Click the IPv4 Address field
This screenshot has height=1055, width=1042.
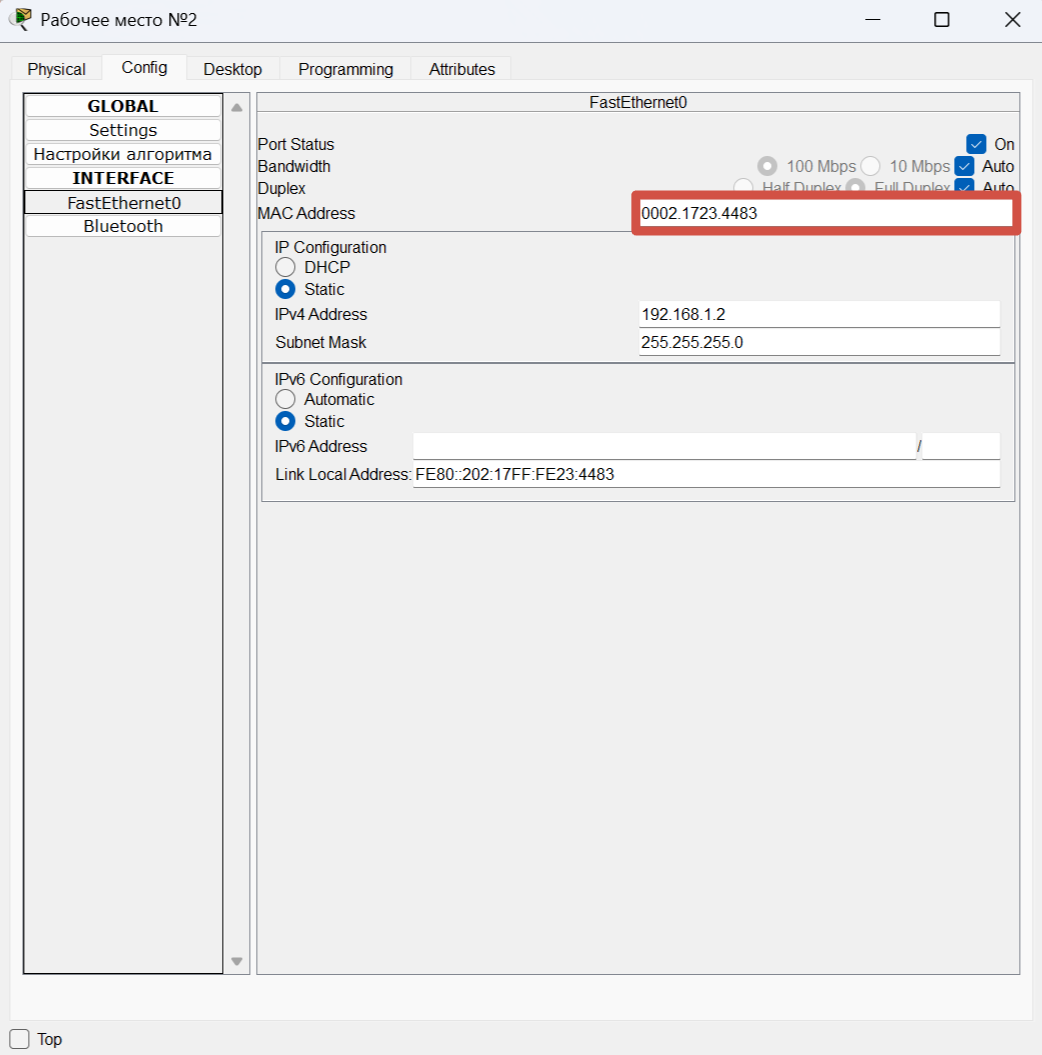[x=819, y=314]
